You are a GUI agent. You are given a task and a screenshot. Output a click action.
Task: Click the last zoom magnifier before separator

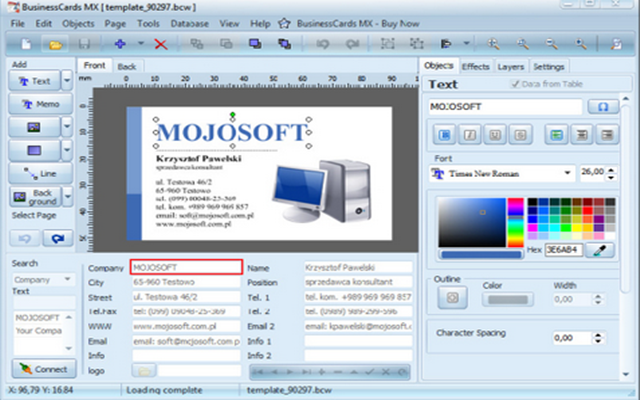tap(581, 44)
